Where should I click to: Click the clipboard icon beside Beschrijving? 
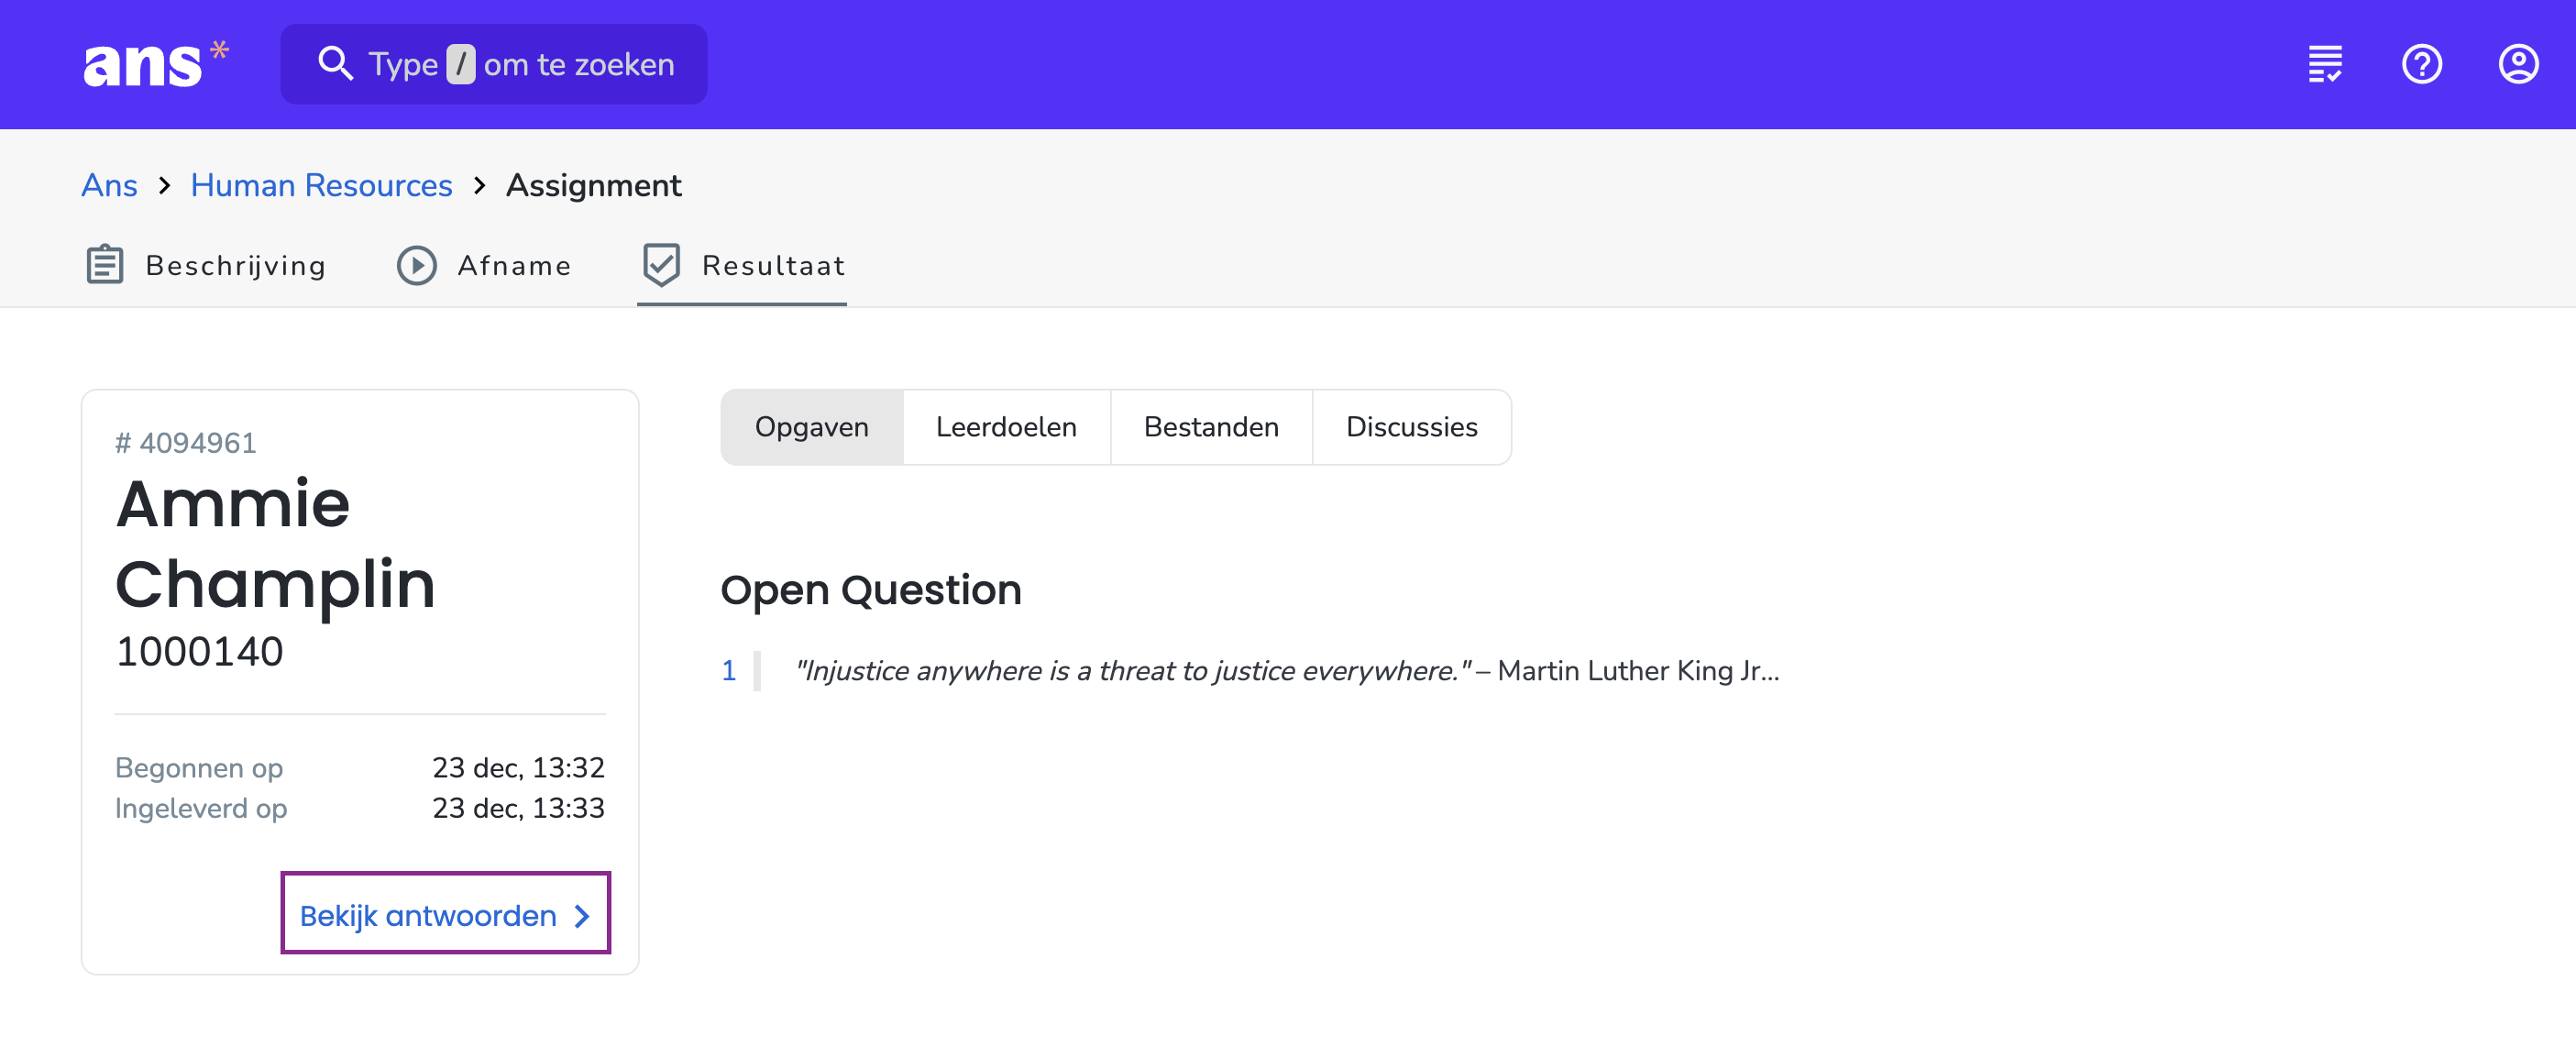[x=105, y=265]
